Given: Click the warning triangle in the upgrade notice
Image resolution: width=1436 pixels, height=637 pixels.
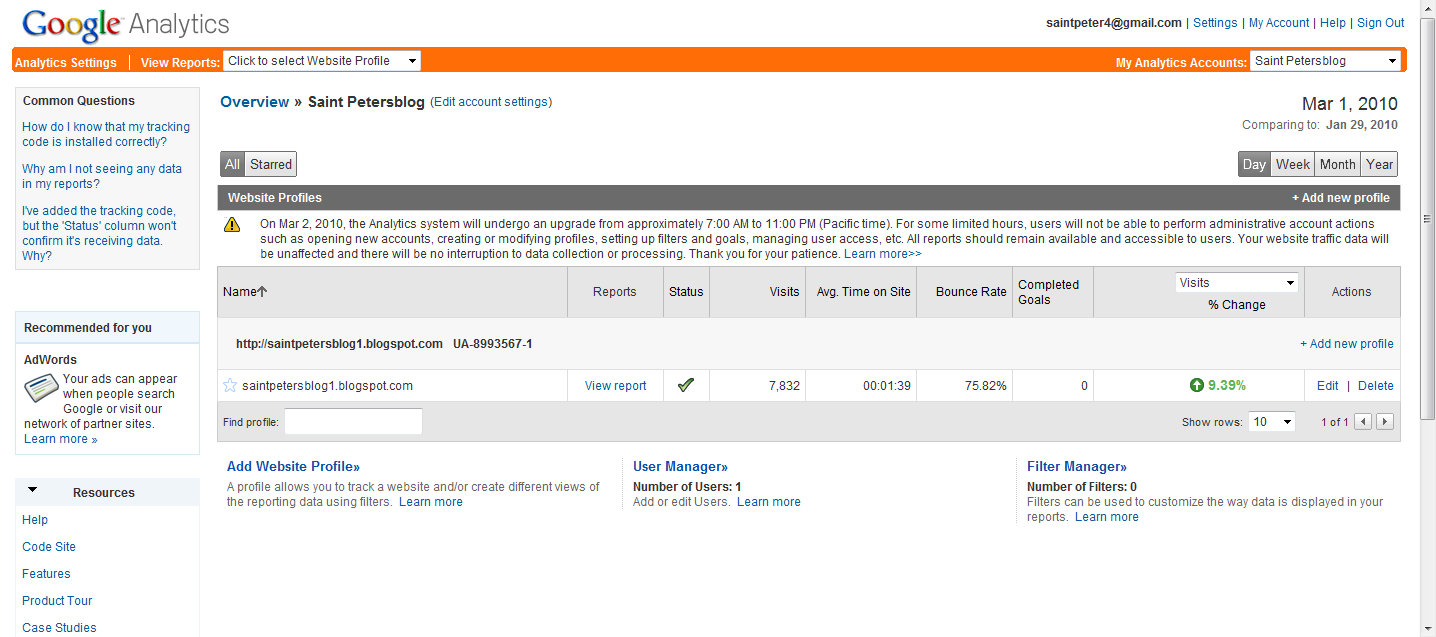Looking at the screenshot, I should tap(232, 225).
